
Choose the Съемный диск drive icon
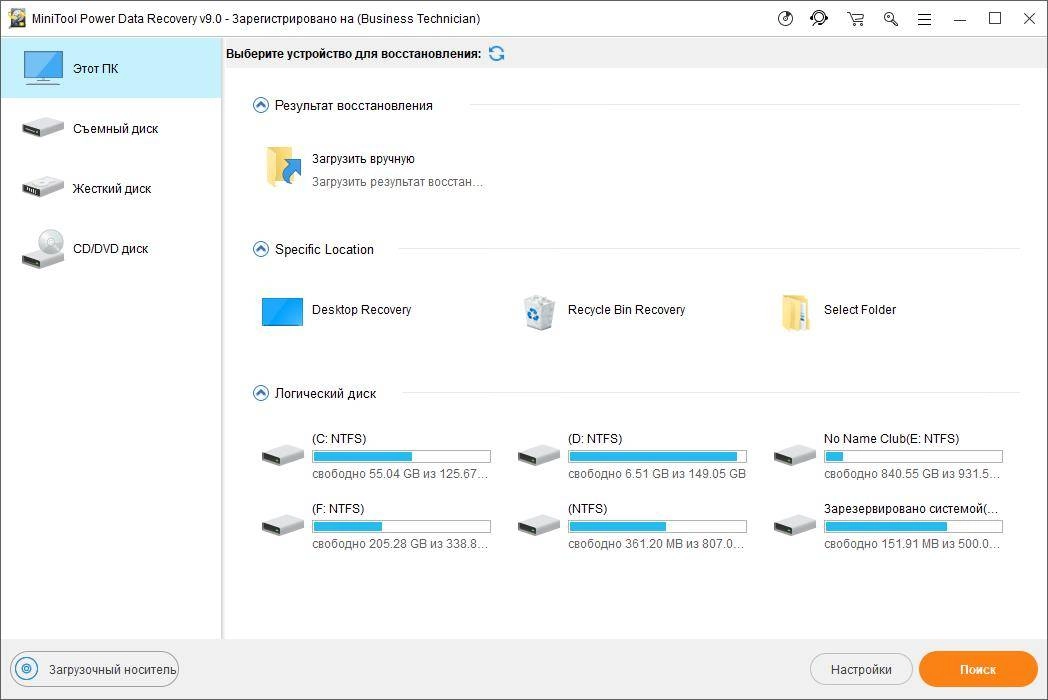pos(43,127)
